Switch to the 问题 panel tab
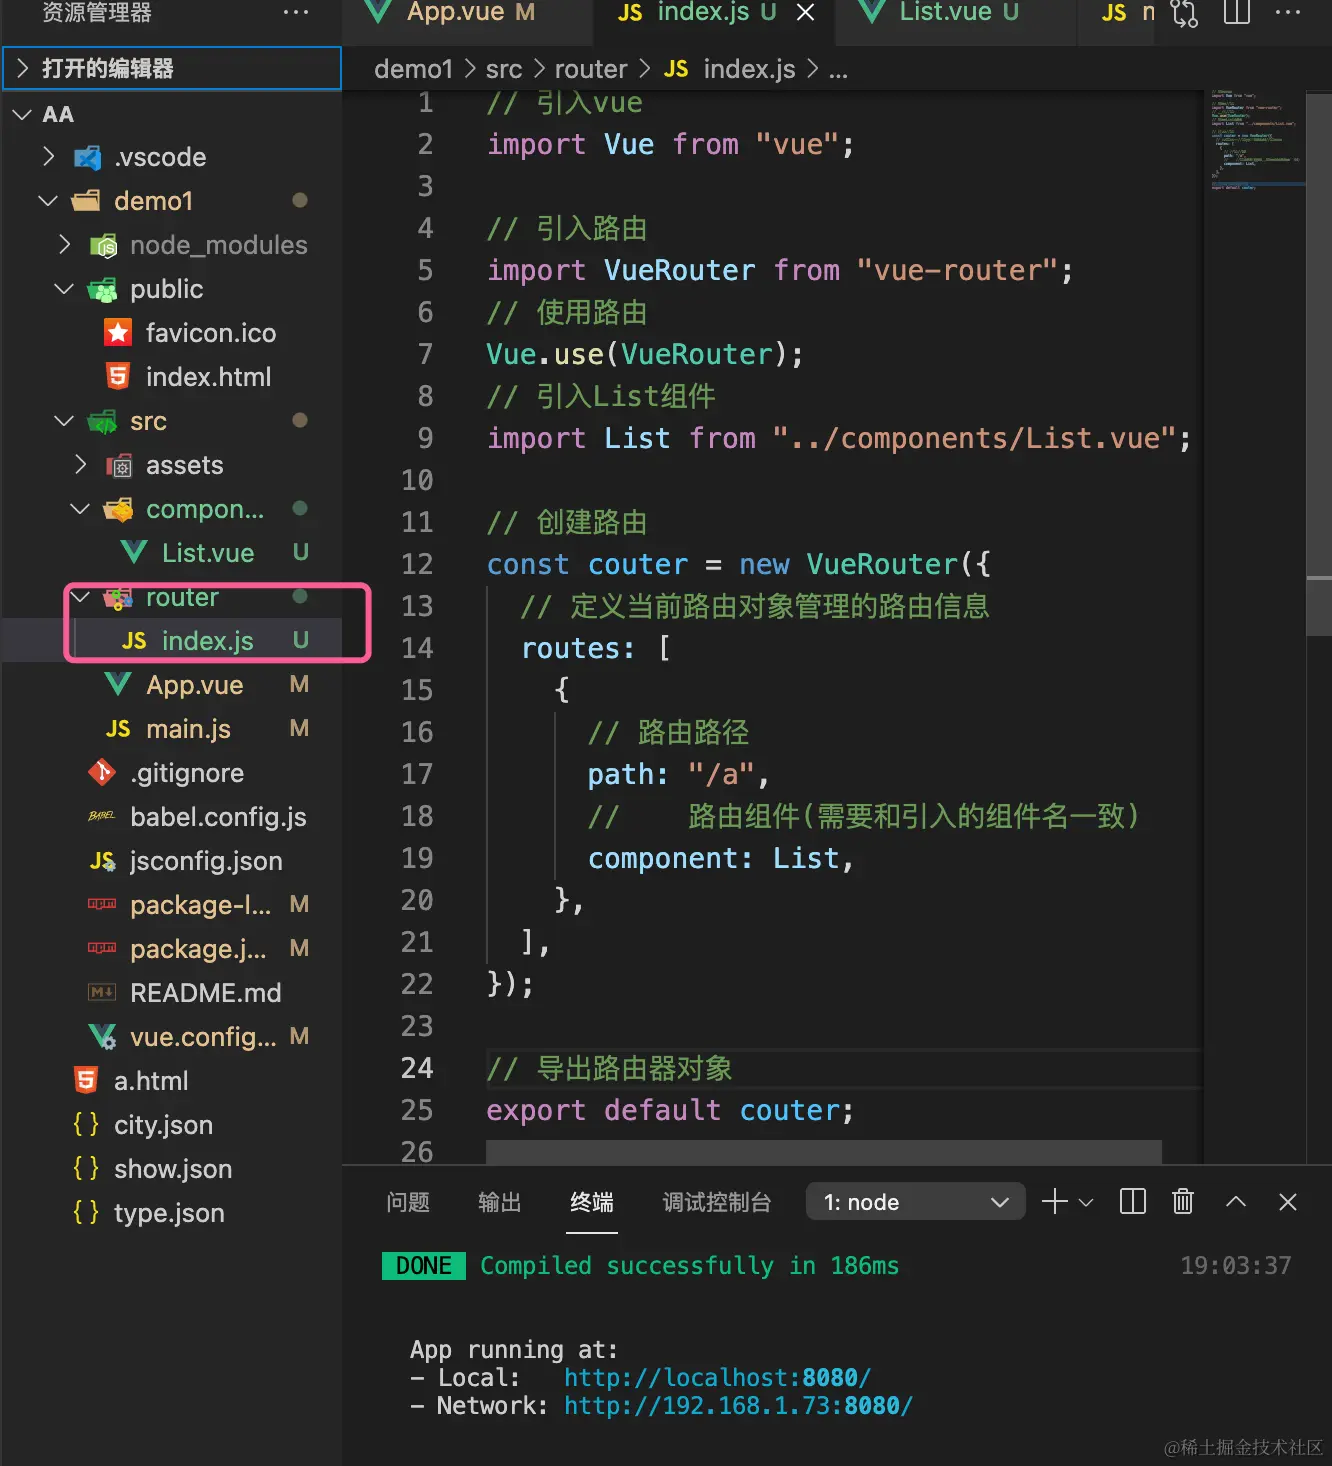The width and height of the screenshot is (1332, 1466). (x=408, y=1202)
